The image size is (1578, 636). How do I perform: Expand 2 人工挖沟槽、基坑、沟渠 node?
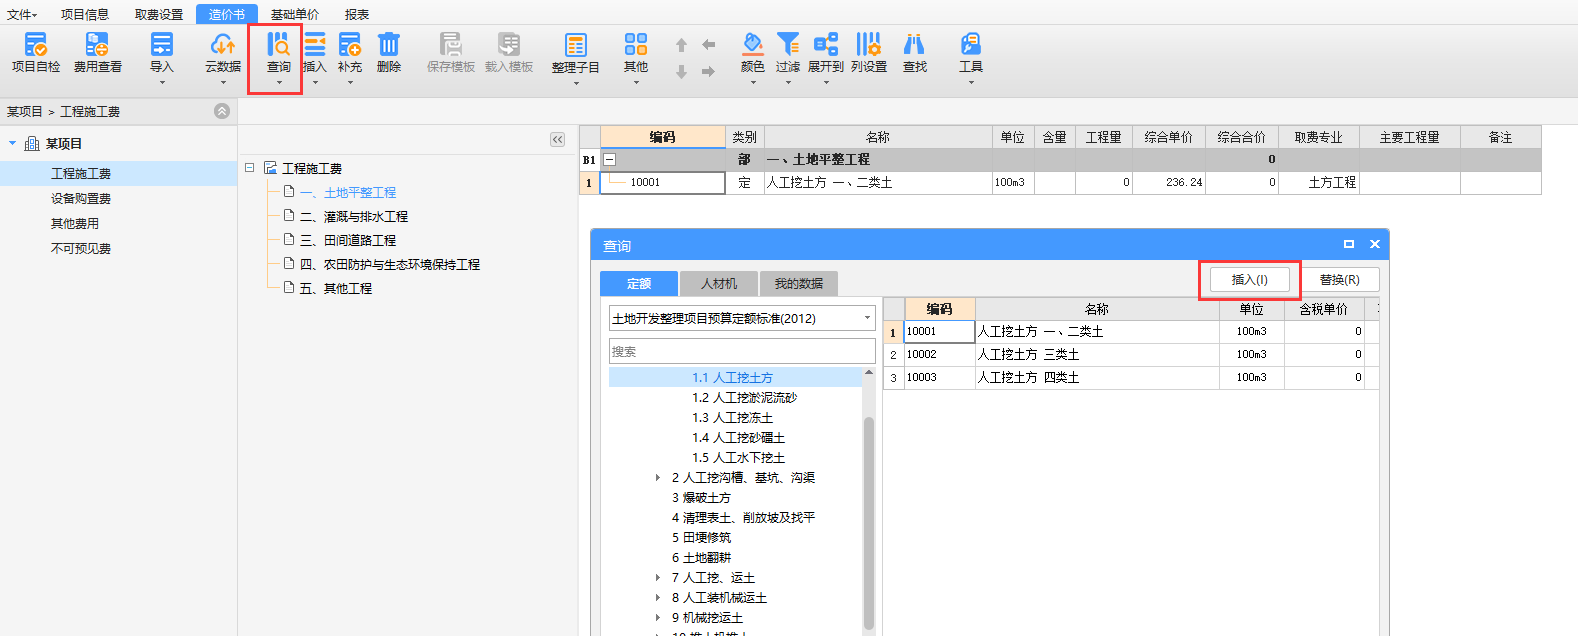[x=657, y=478]
